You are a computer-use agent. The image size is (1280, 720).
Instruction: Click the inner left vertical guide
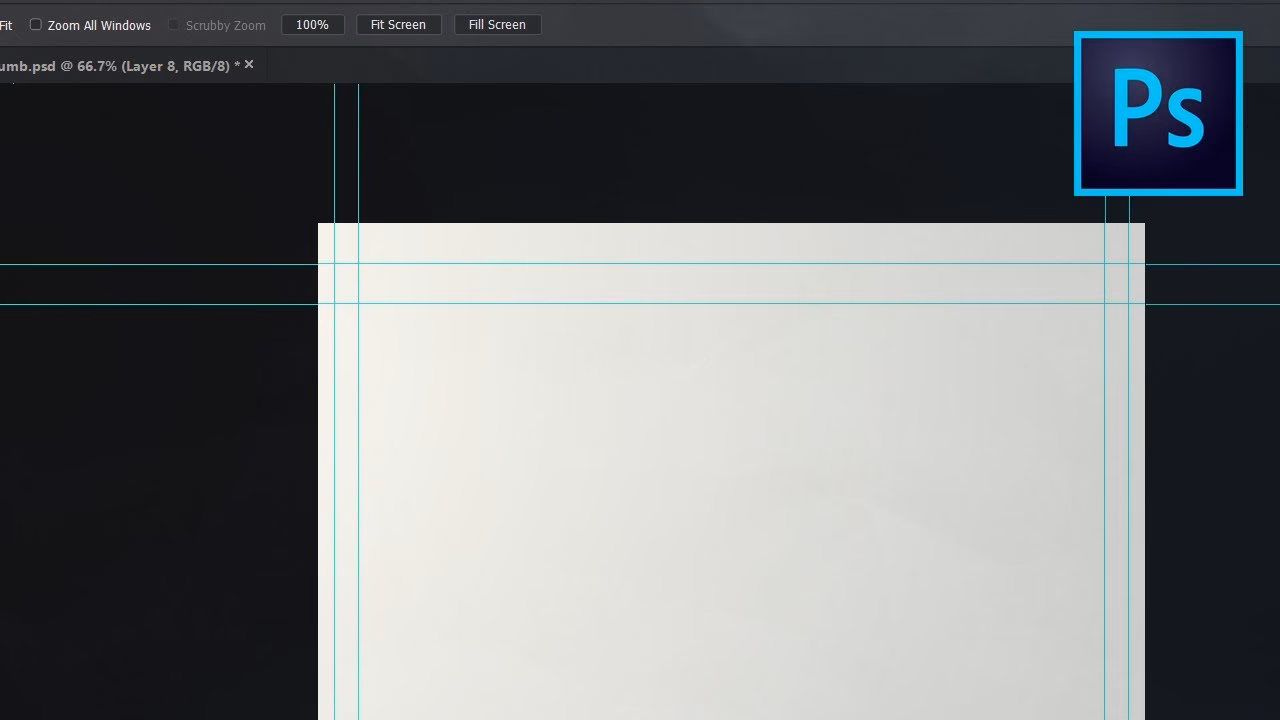358,450
